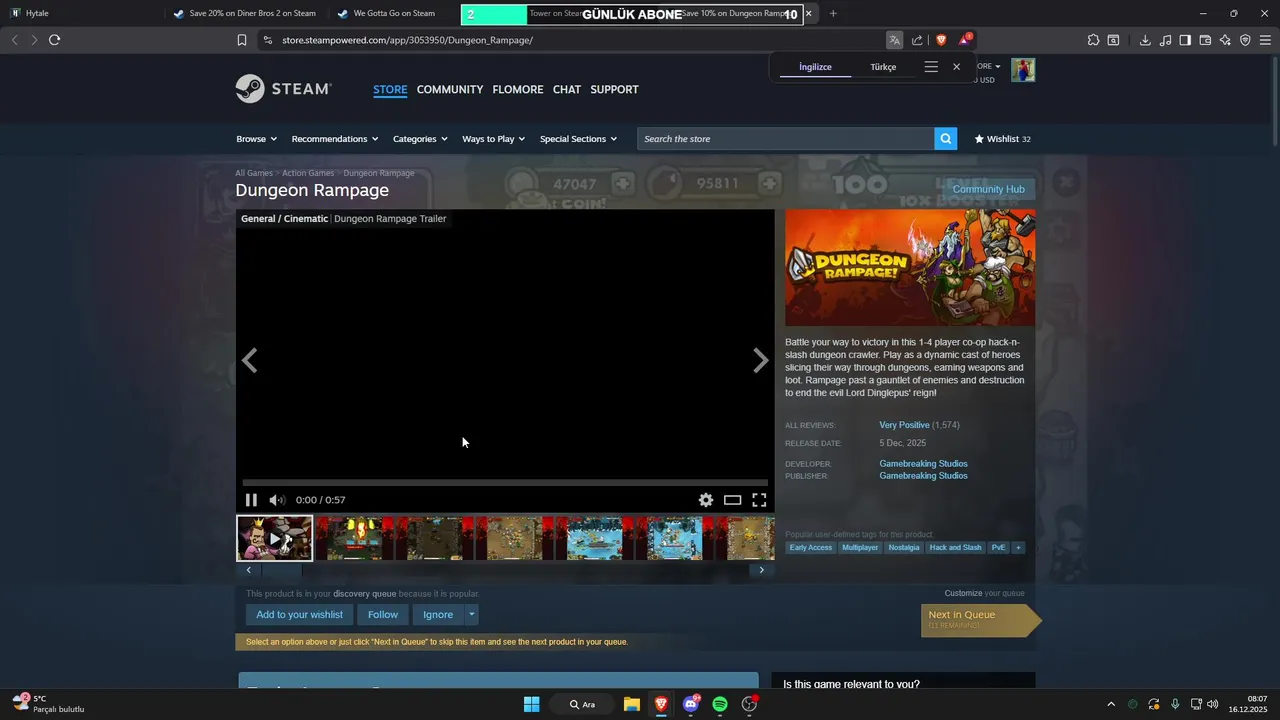This screenshot has width=1280, height=720.
Task: Click the Hack and Slash tag
Action: pos(955,548)
